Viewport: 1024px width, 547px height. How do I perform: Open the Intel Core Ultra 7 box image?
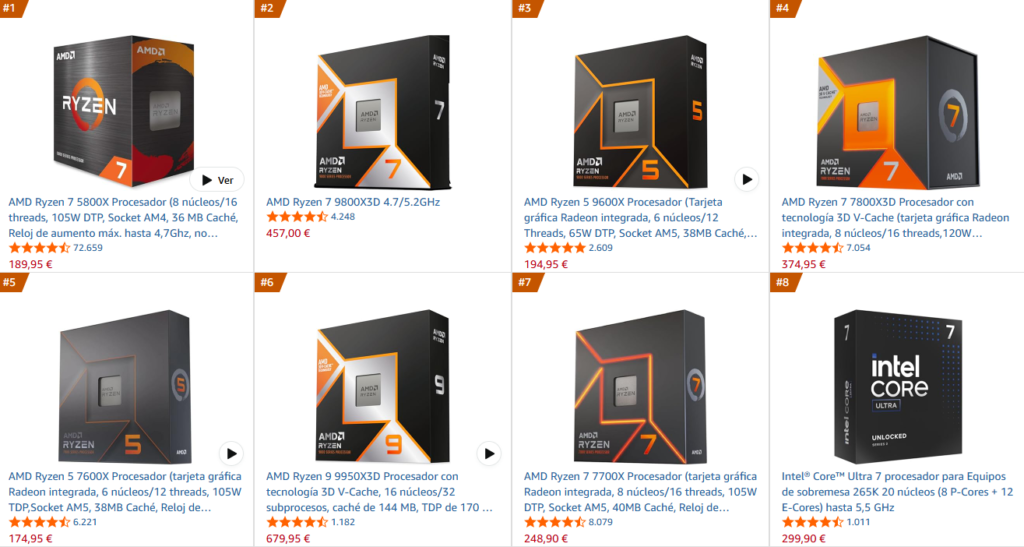coord(898,386)
